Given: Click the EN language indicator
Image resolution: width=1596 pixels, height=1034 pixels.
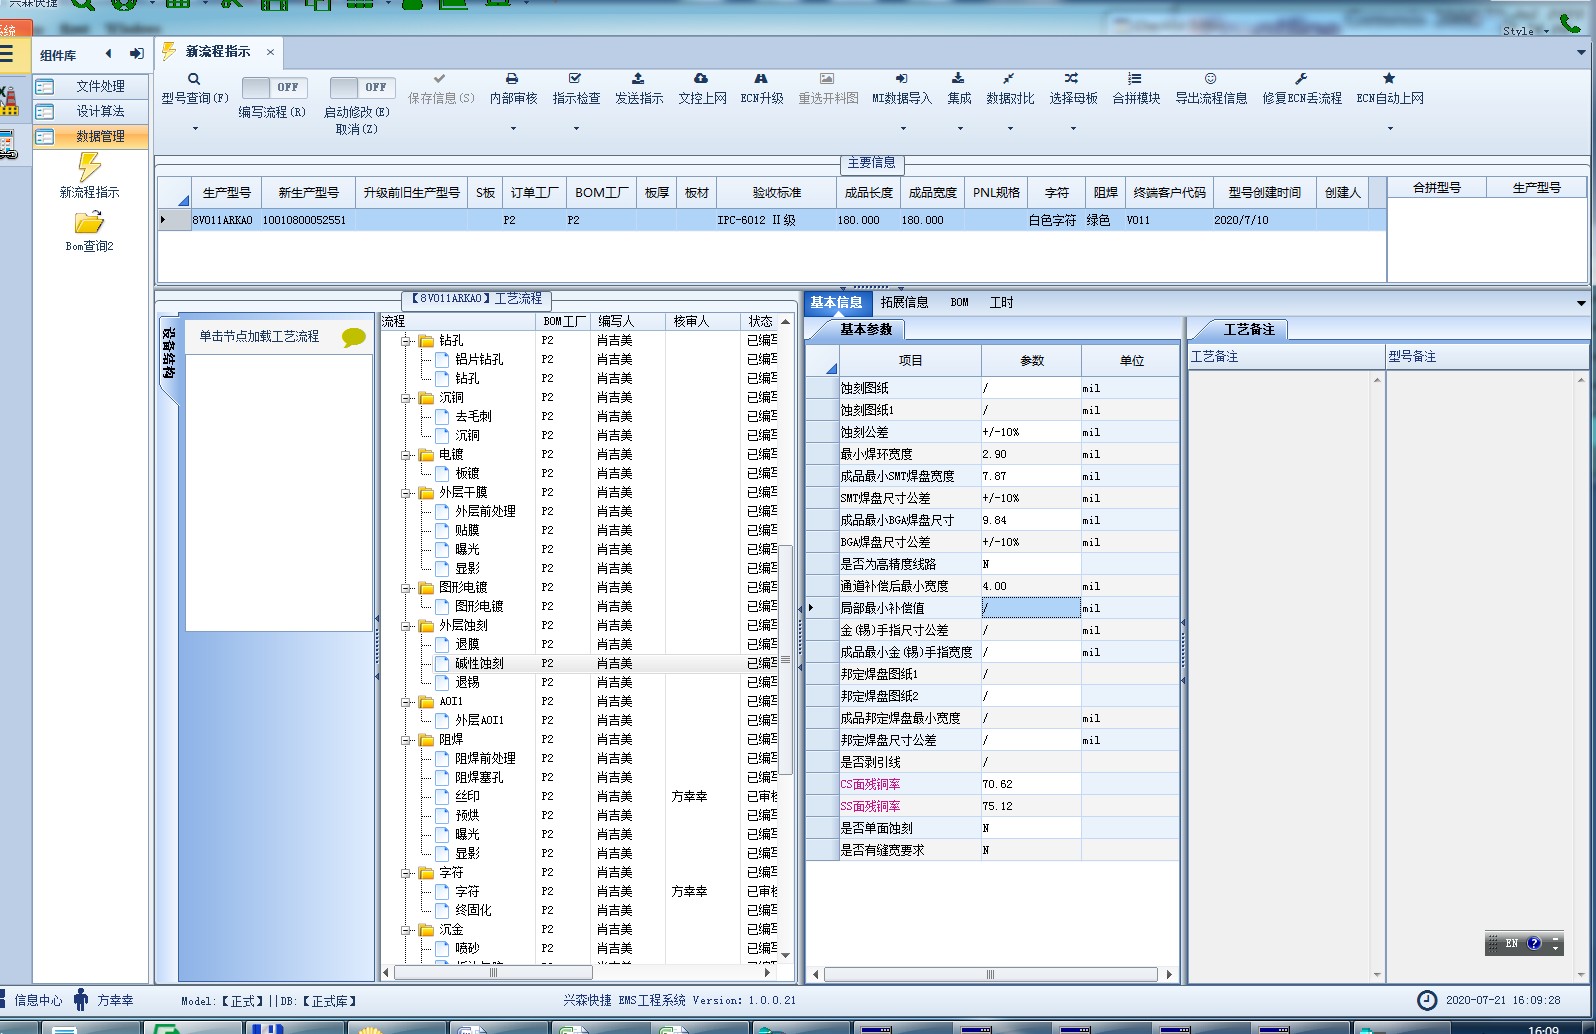Looking at the screenshot, I should pyautogui.click(x=1512, y=943).
